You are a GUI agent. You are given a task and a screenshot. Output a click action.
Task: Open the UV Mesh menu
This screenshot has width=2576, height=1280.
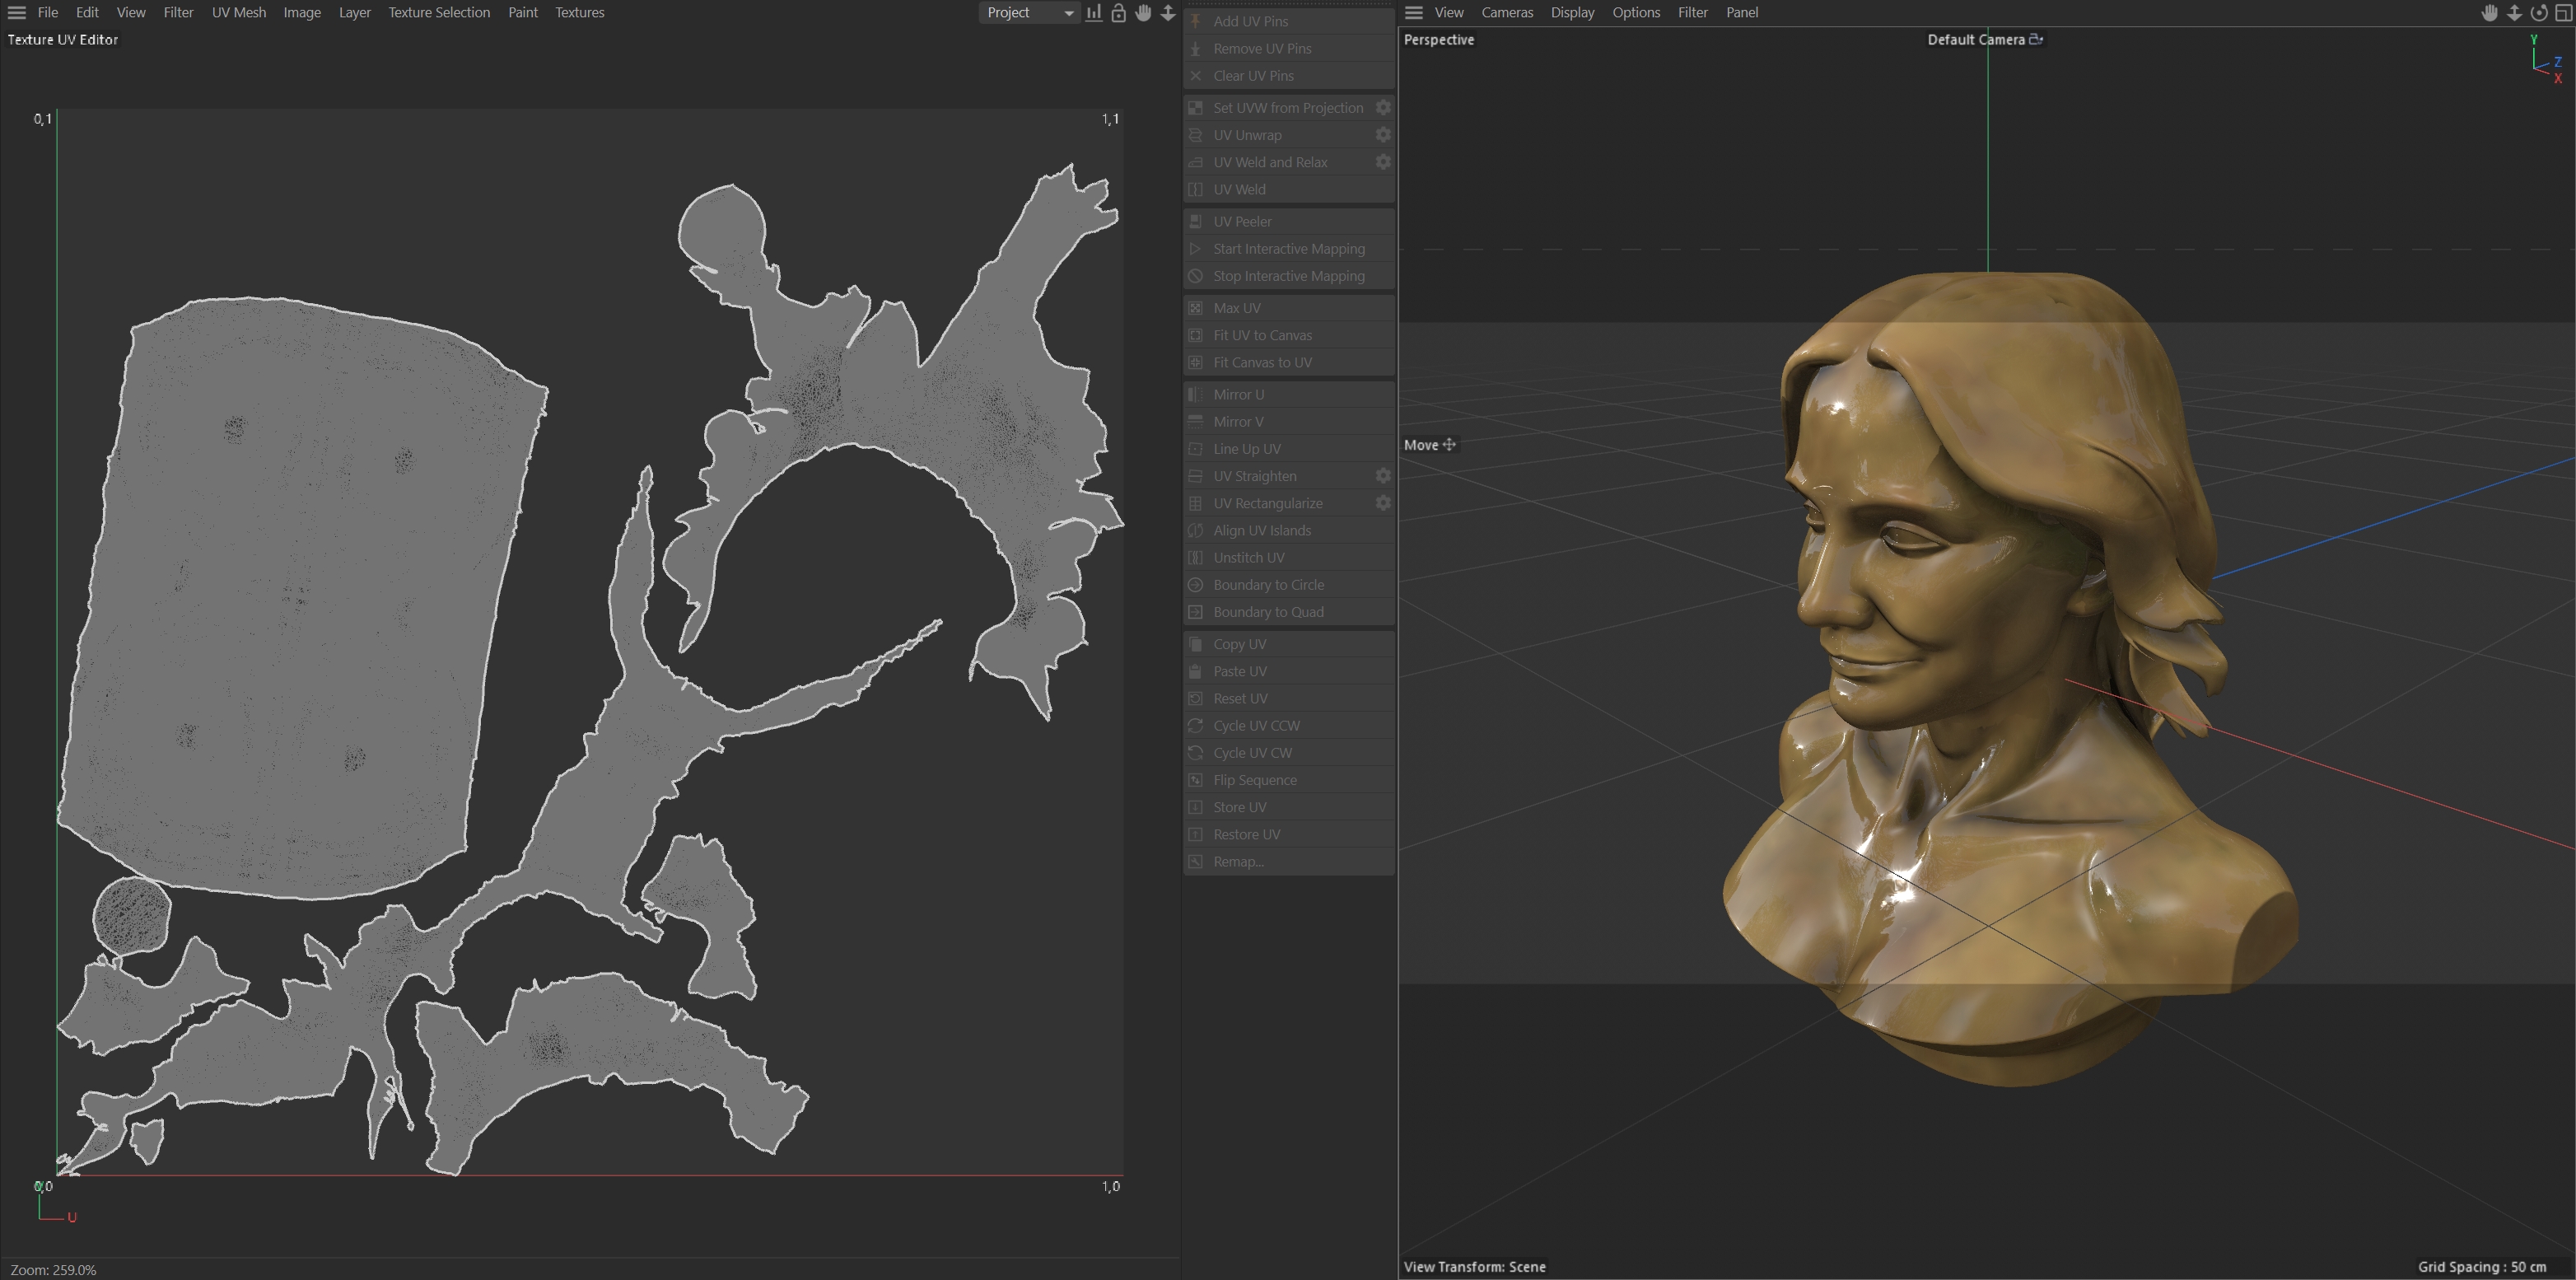coord(238,13)
